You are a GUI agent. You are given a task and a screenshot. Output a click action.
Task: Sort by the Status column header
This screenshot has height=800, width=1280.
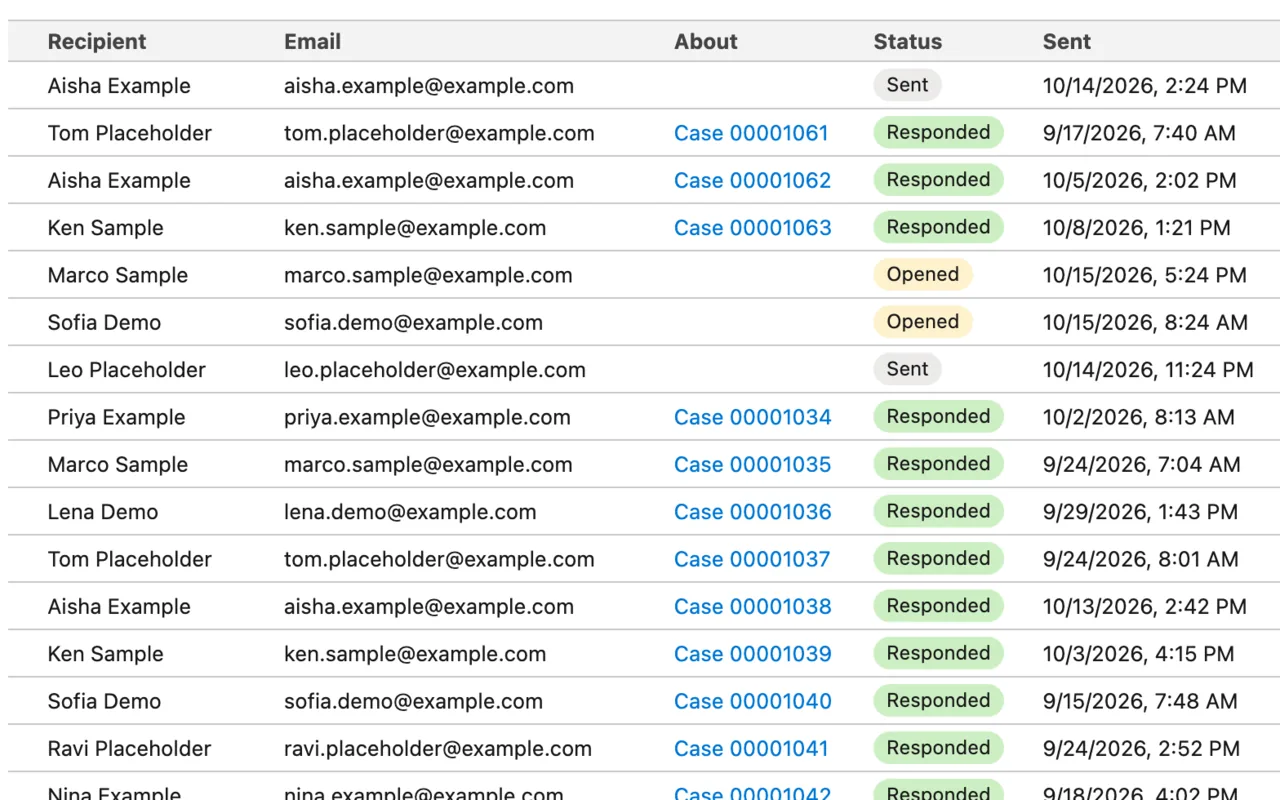908,42
